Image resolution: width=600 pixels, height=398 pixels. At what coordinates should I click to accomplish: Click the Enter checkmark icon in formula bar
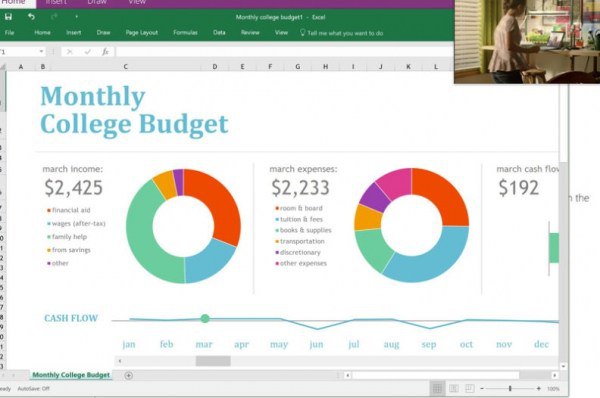click(88, 51)
